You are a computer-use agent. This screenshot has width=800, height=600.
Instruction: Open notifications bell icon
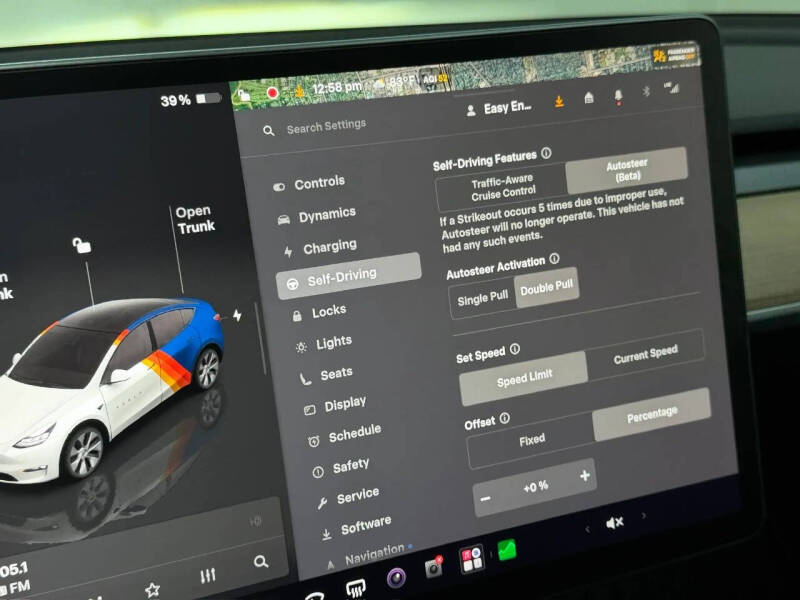click(618, 95)
